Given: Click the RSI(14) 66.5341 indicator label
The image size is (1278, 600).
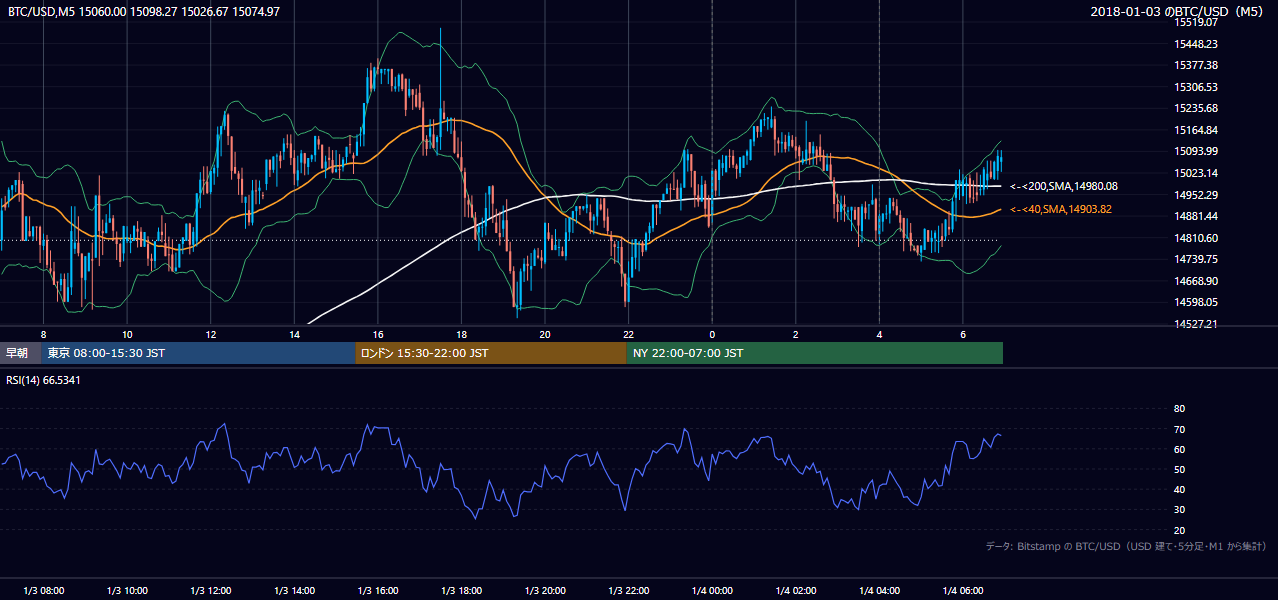Looking at the screenshot, I should tap(44, 380).
